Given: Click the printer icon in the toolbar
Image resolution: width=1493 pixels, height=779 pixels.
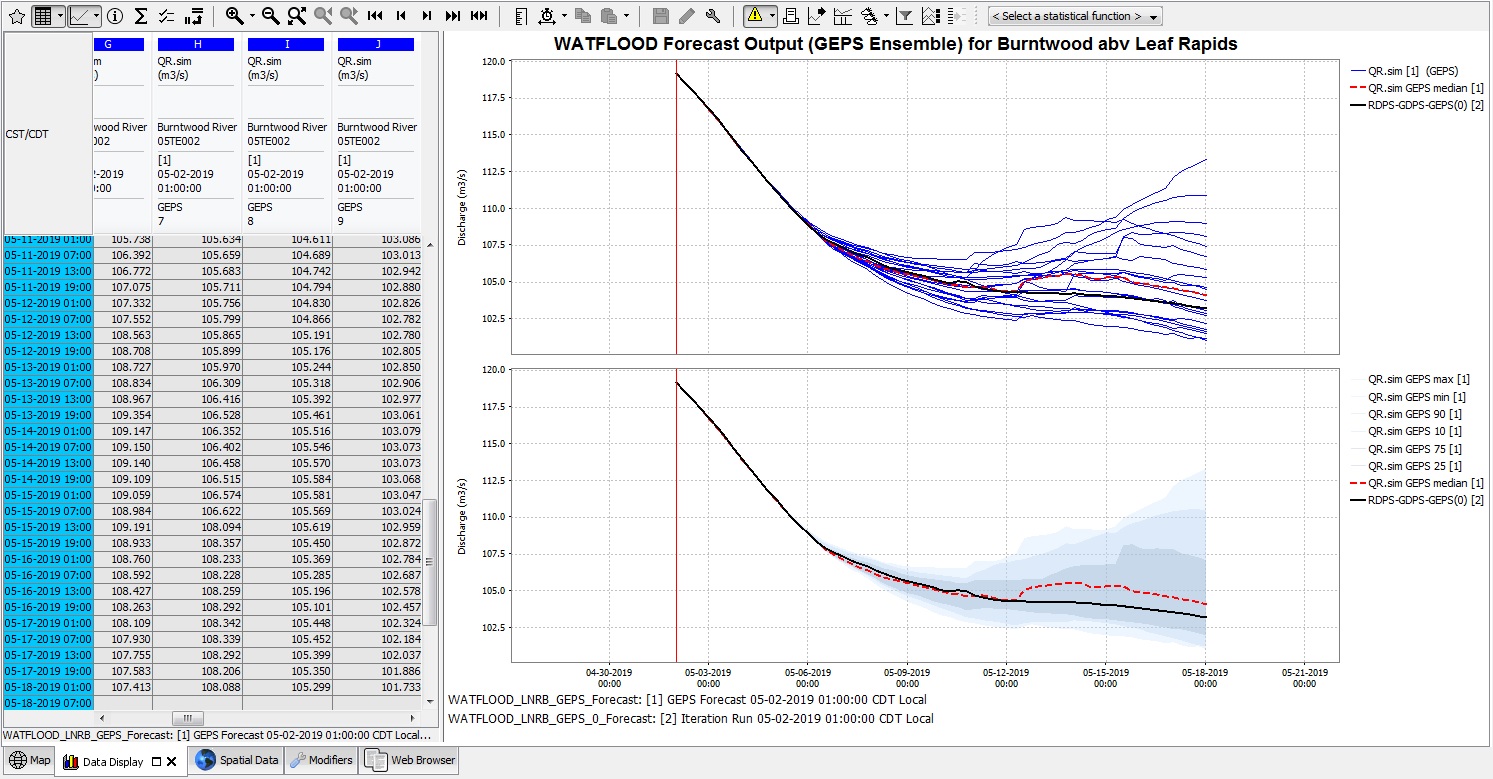Looking at the screenshot, I should click(790, 16).
